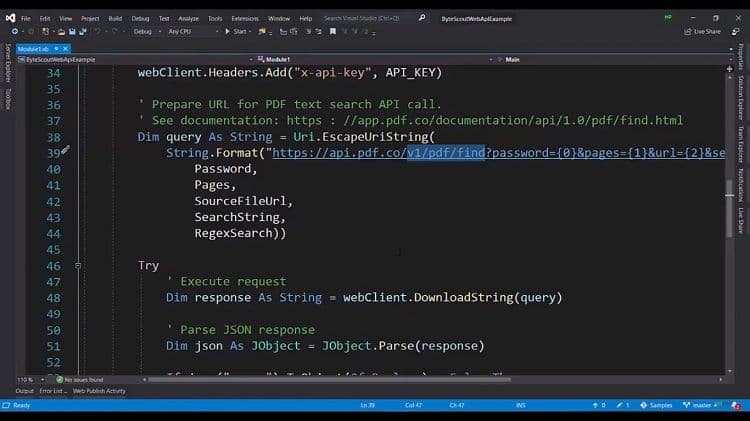The width and height of the screenshot is (750, 421).
Task: Open the Output panel tab
Action: 24,391
